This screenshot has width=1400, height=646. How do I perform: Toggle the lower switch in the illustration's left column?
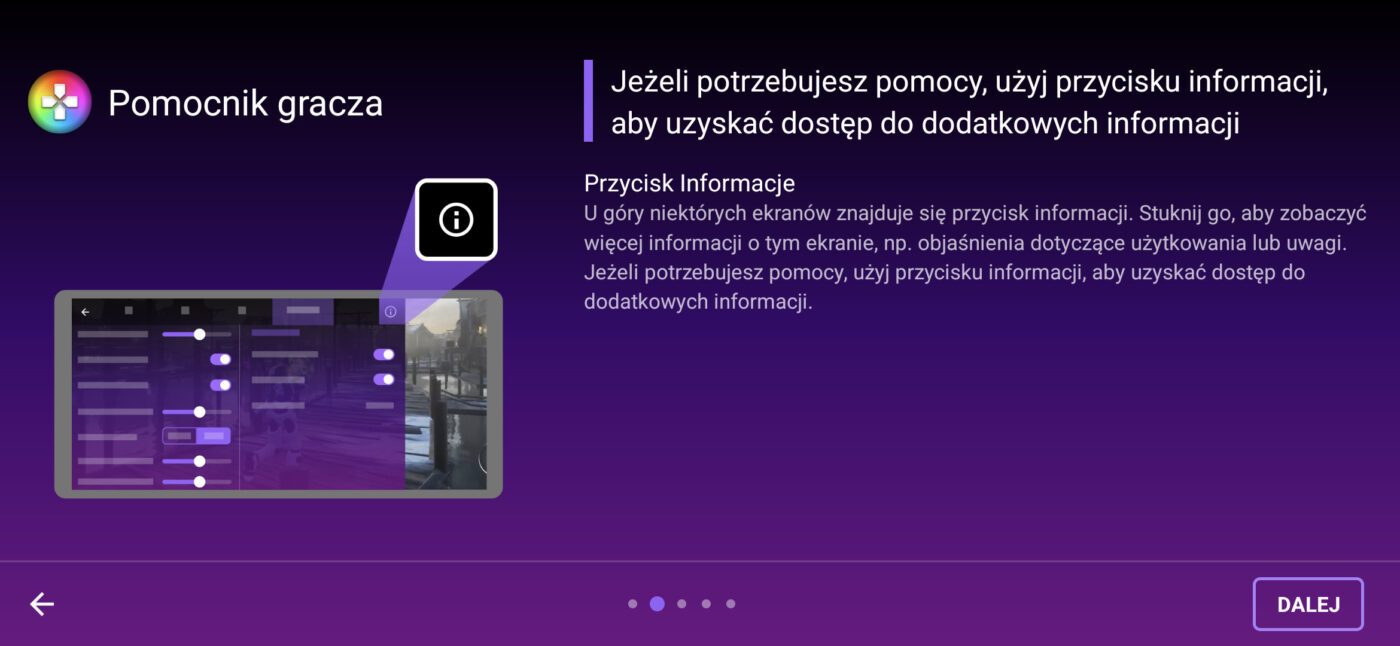tap(220, 385)
